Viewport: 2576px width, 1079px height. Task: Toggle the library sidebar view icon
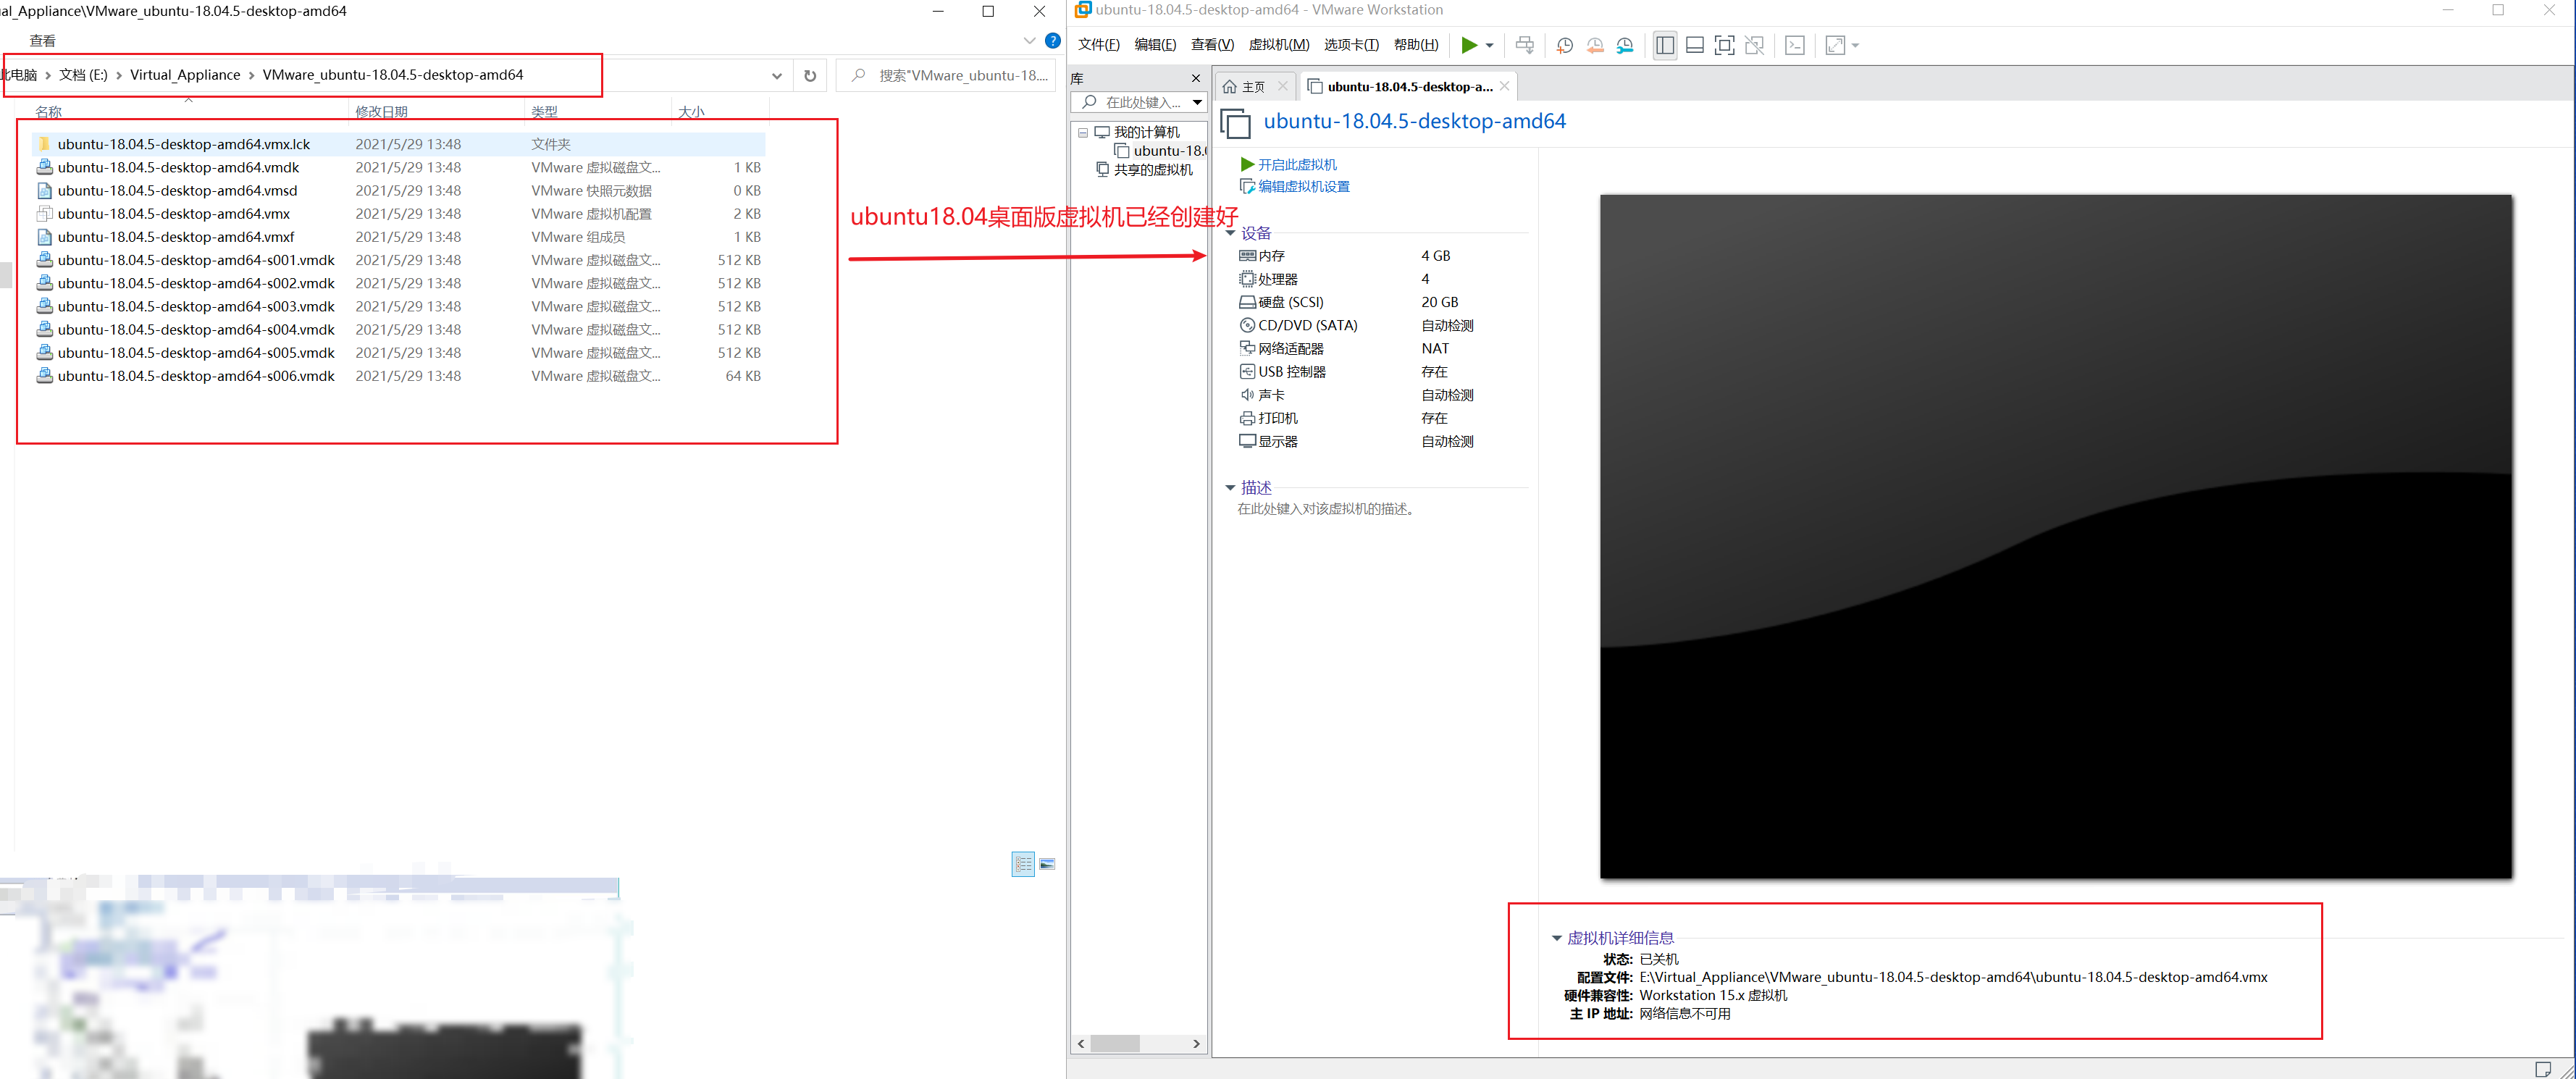[x=1665, y=45]
